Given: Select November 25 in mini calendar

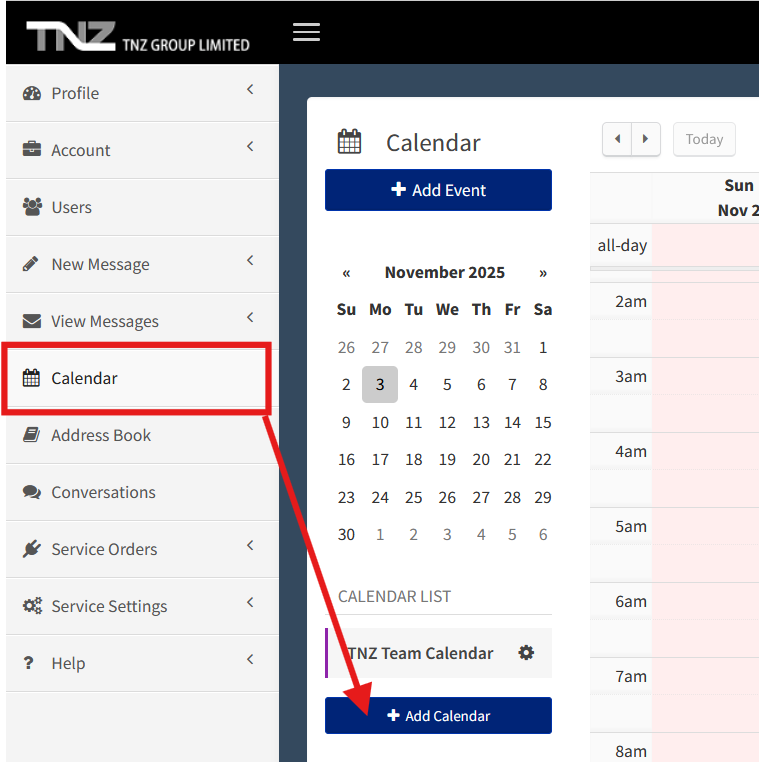Looking at the screenshot, I should point(414,497).
